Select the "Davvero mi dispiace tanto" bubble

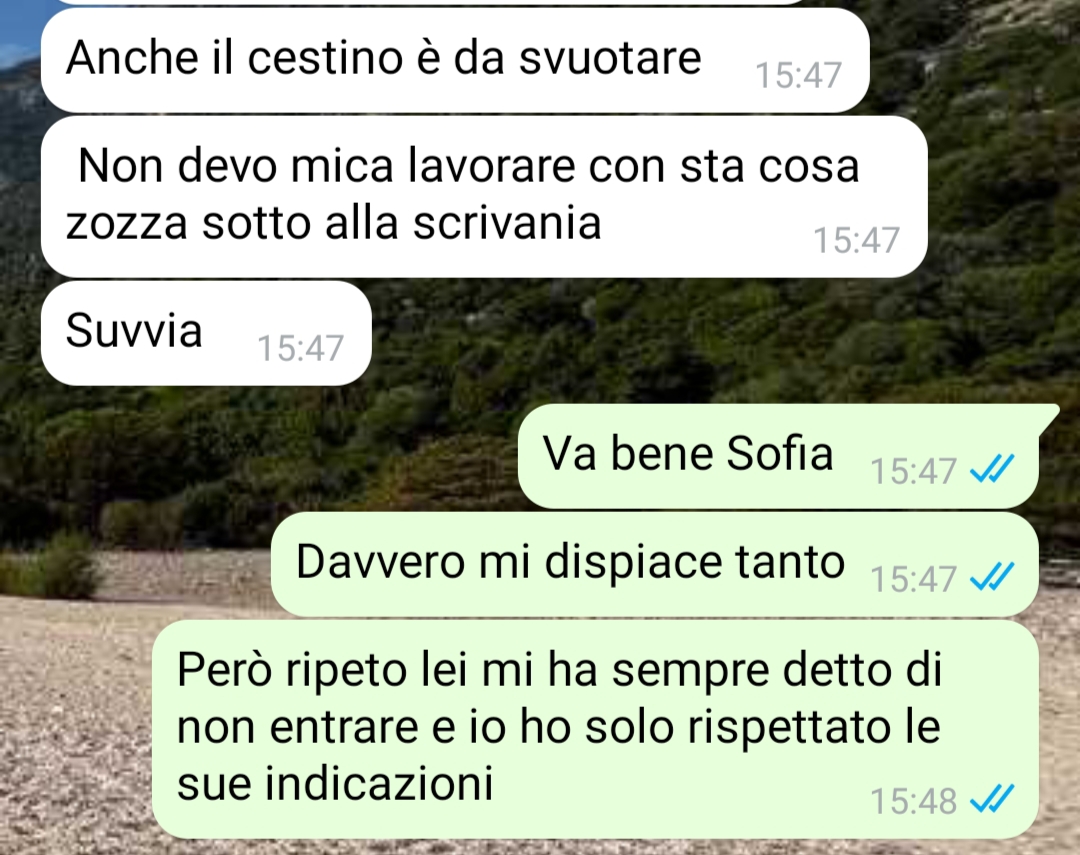[655, 564]
